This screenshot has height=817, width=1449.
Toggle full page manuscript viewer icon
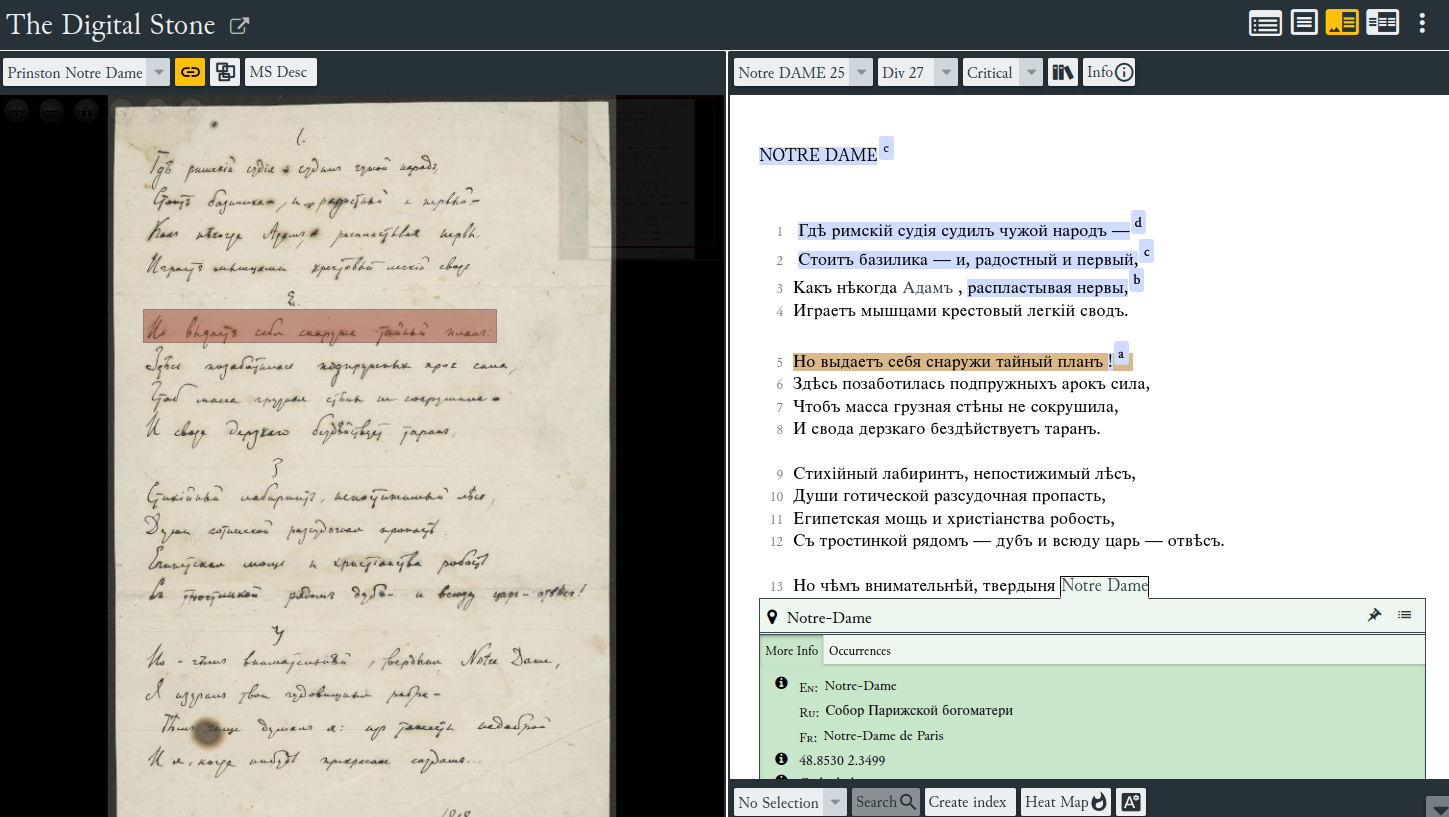(x=122, y=110)
